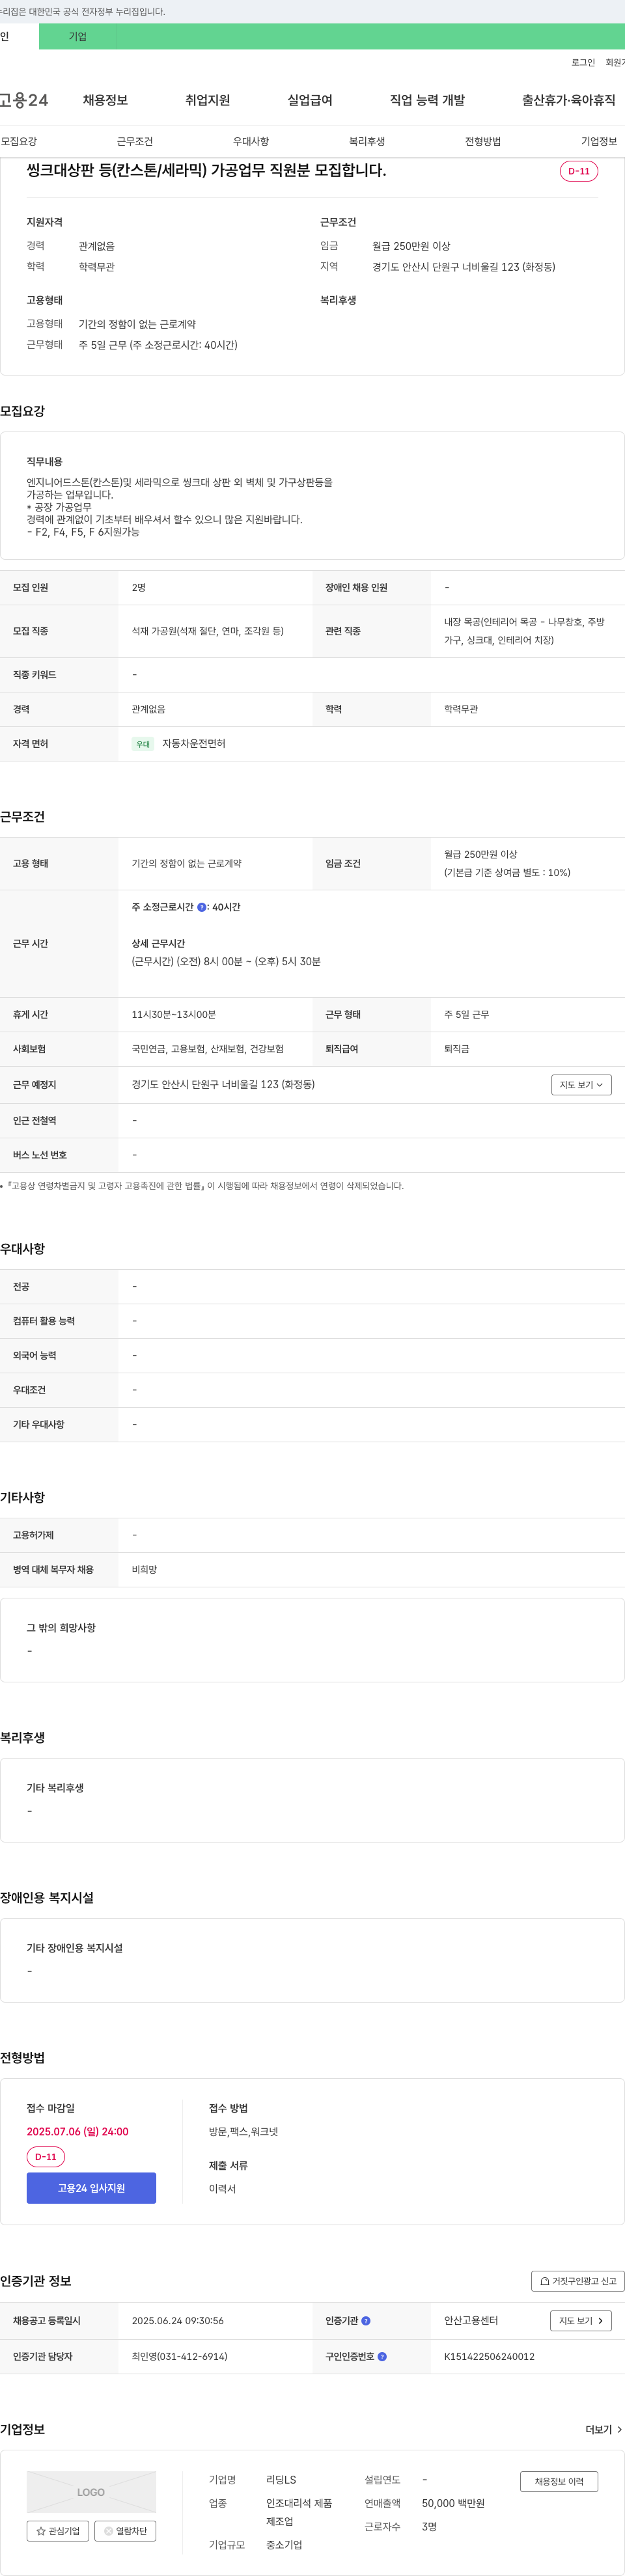Click the certification number K151422506240012
The height and width of the screenshot is (2576, 625).
pos(489,2356)
